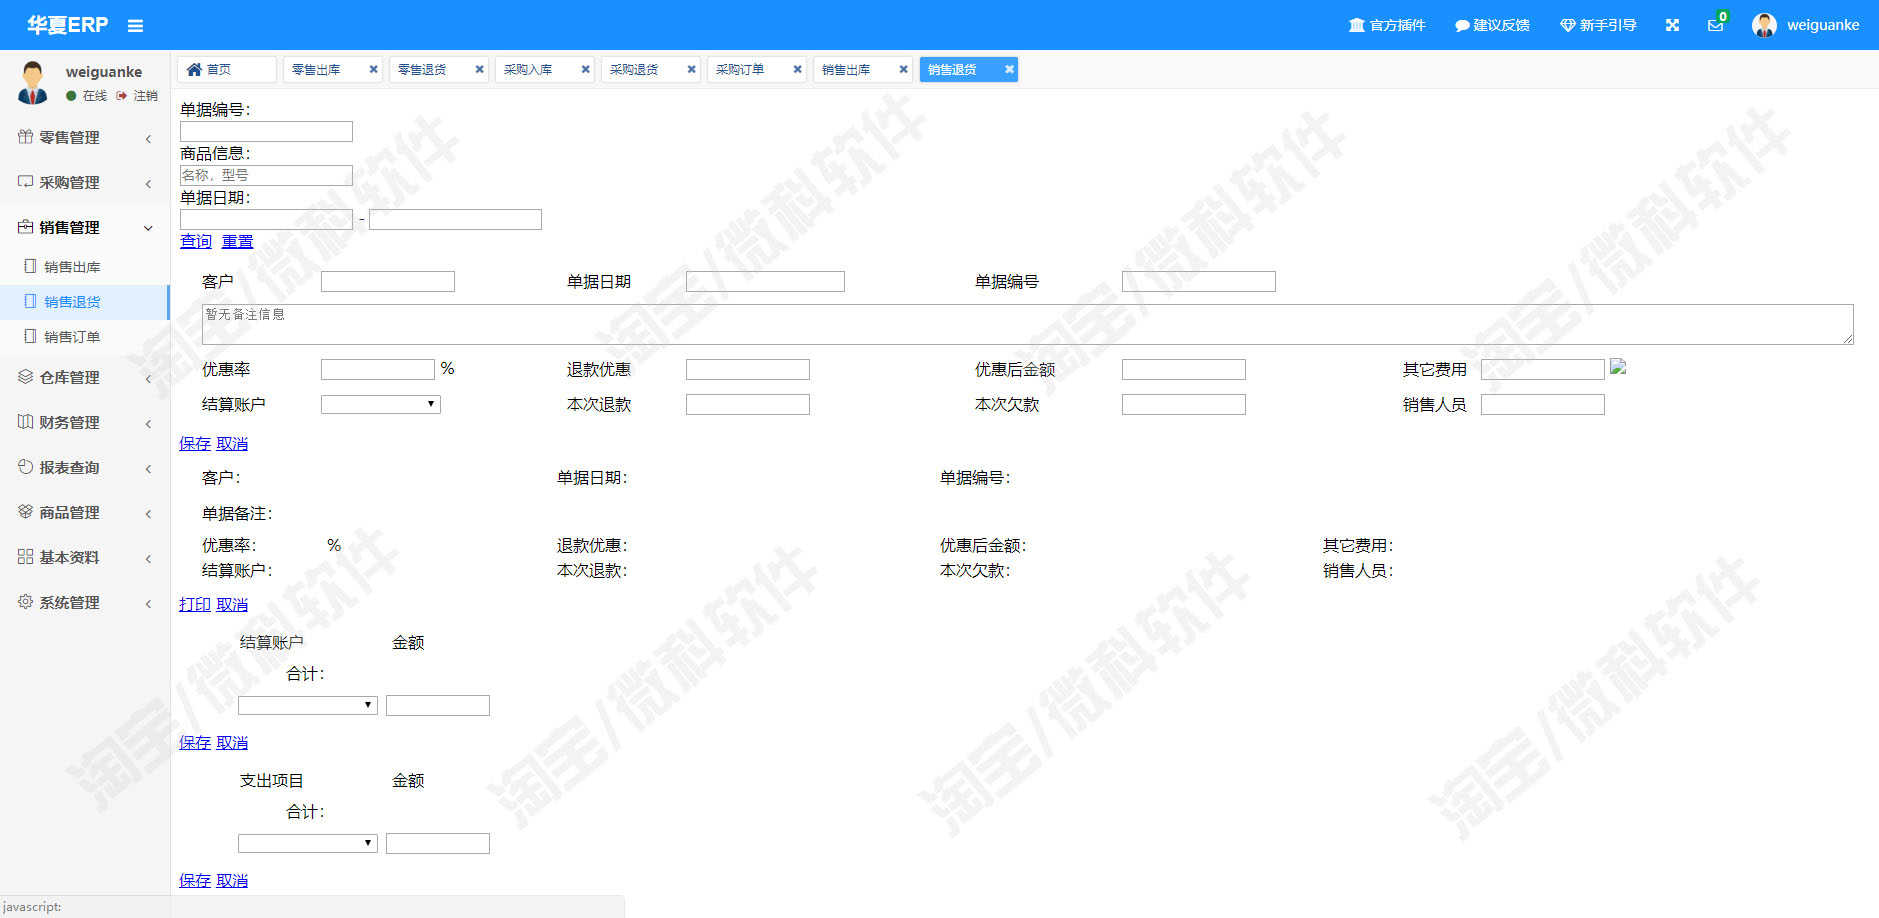The image size is (1879, 918).
Task: Switch to the 首页 home tab
Action: 226,69
